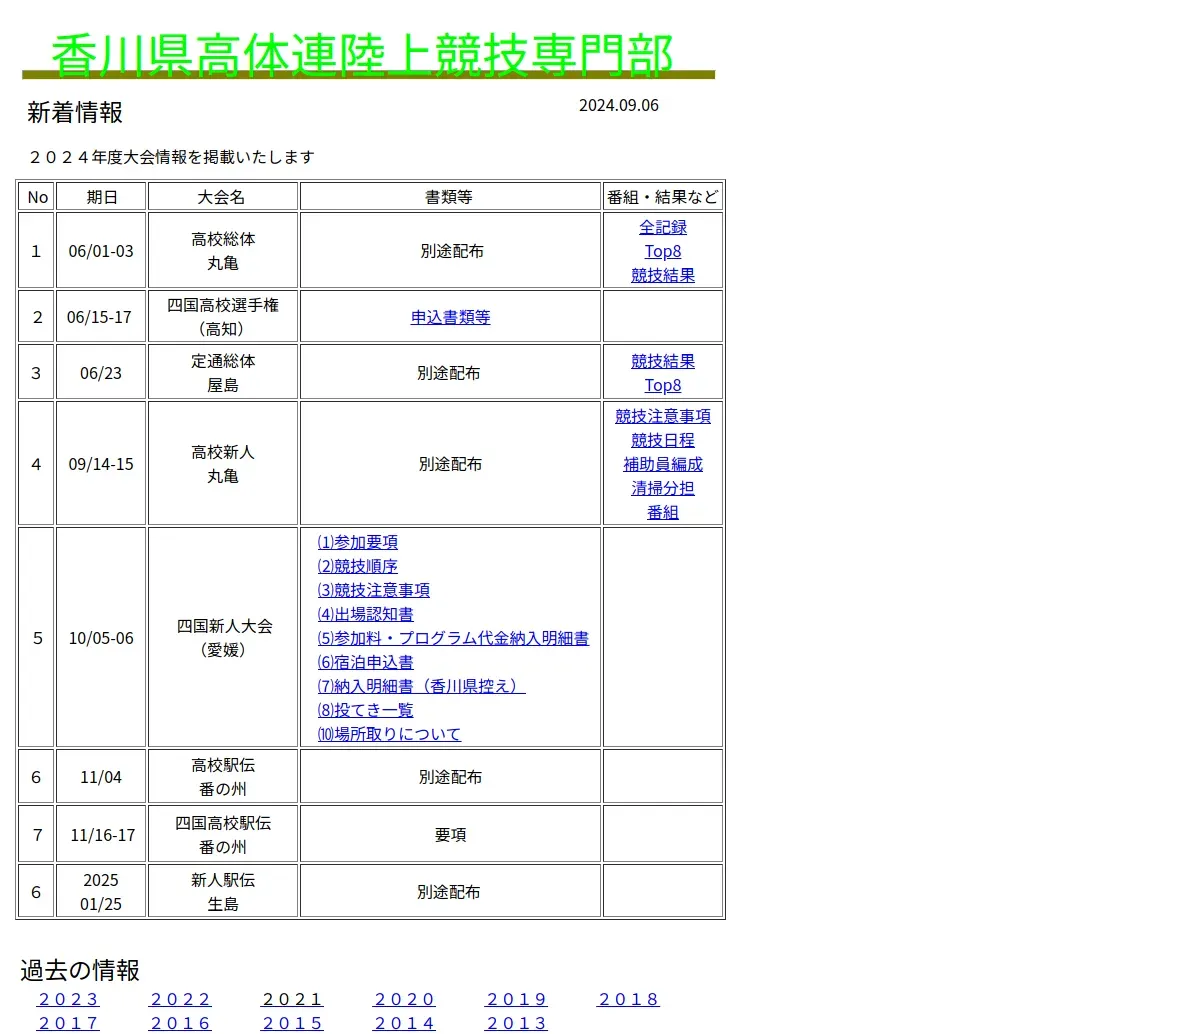
Task: Go to 2014 past information
Action: pos(405,1023)
